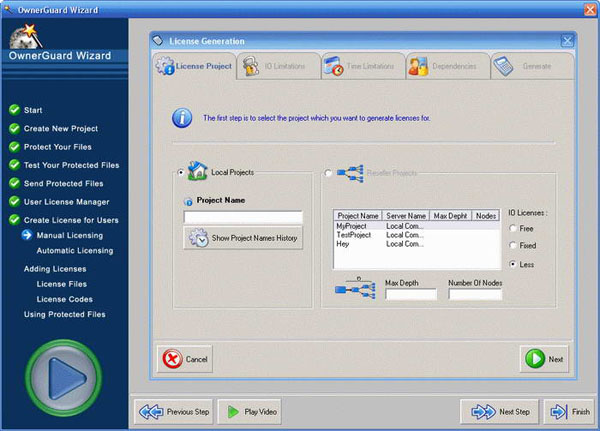Click the Max Depth tree diagram icon

pos(357,288)
